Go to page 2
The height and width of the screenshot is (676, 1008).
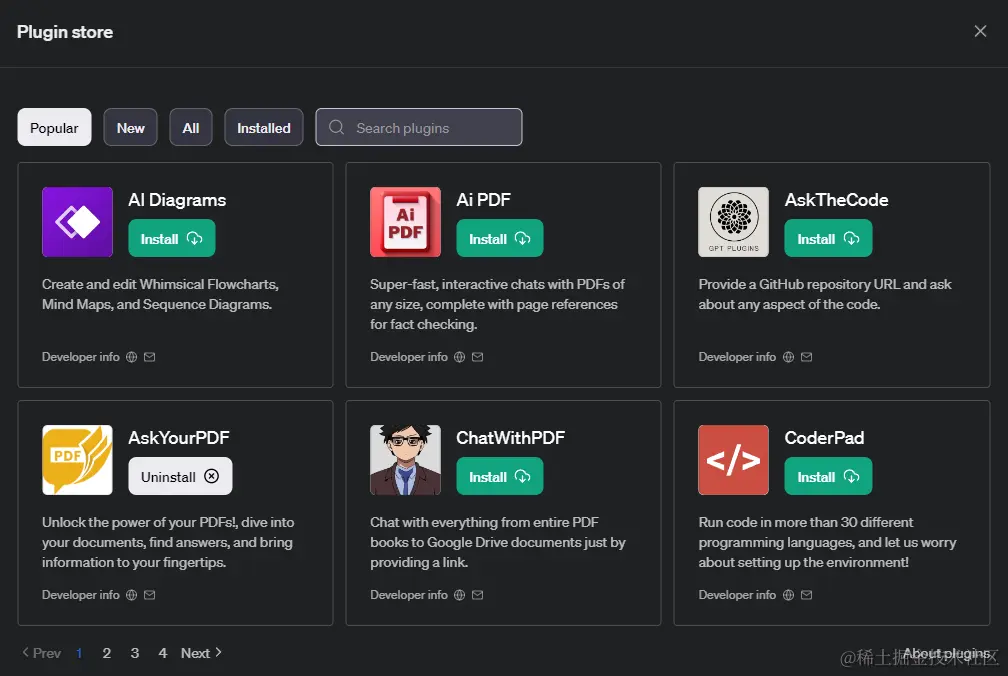tap(107, 653)
